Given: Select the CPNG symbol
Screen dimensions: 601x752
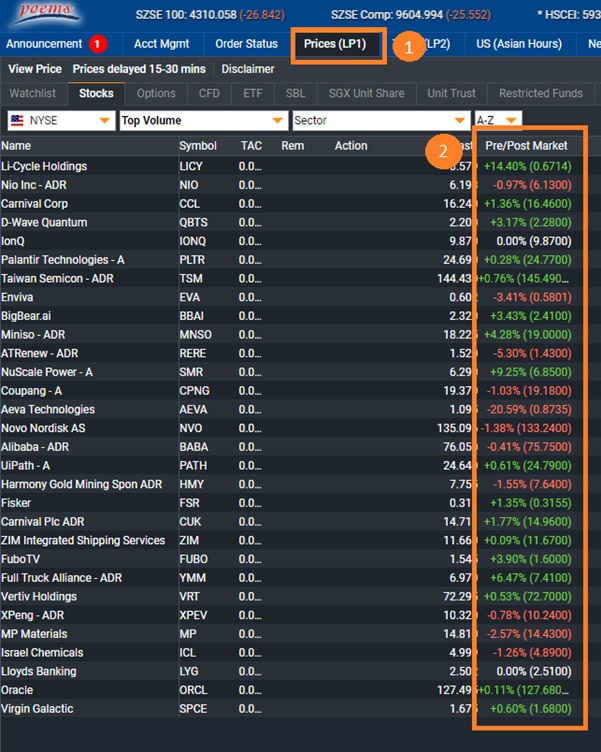Looking at the screenshot, I should (194, 391).
